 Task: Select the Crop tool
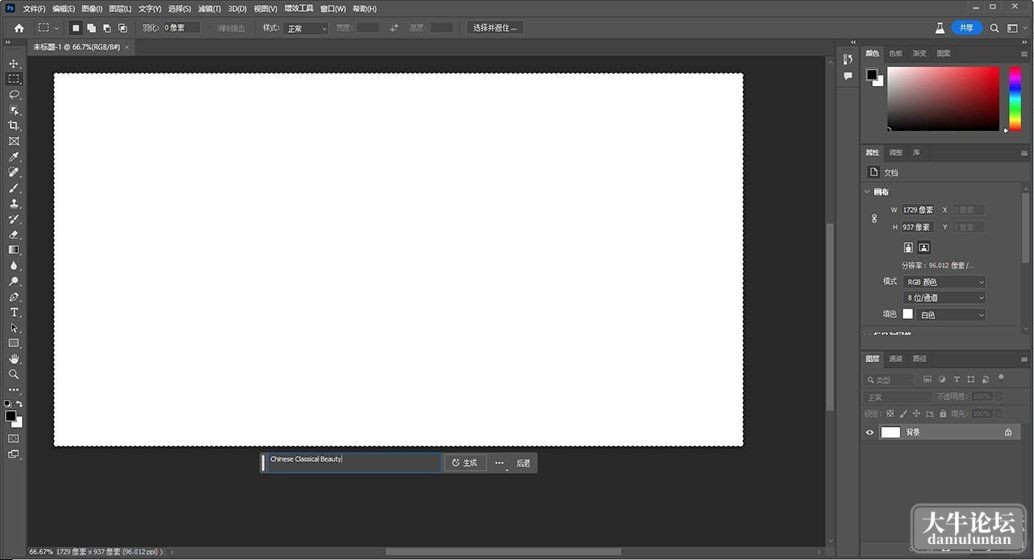(x=14, y=125)
